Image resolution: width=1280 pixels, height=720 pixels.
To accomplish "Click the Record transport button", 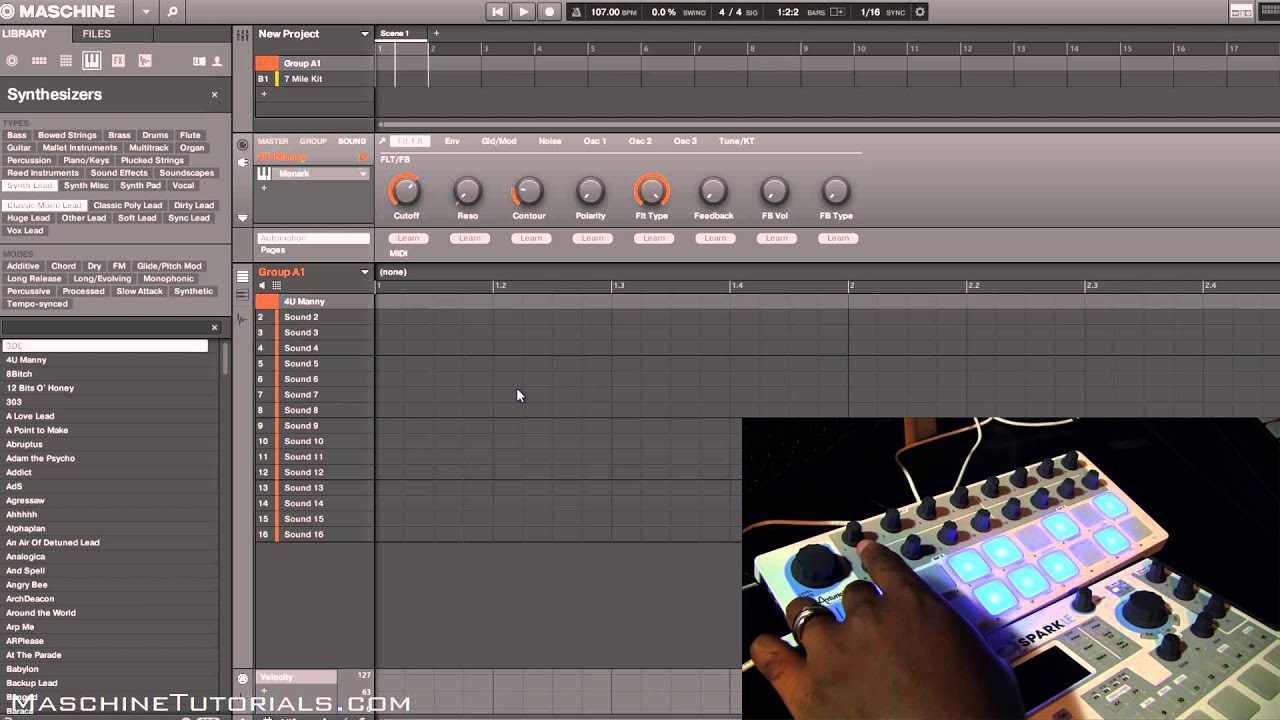I will coord(549,12).
